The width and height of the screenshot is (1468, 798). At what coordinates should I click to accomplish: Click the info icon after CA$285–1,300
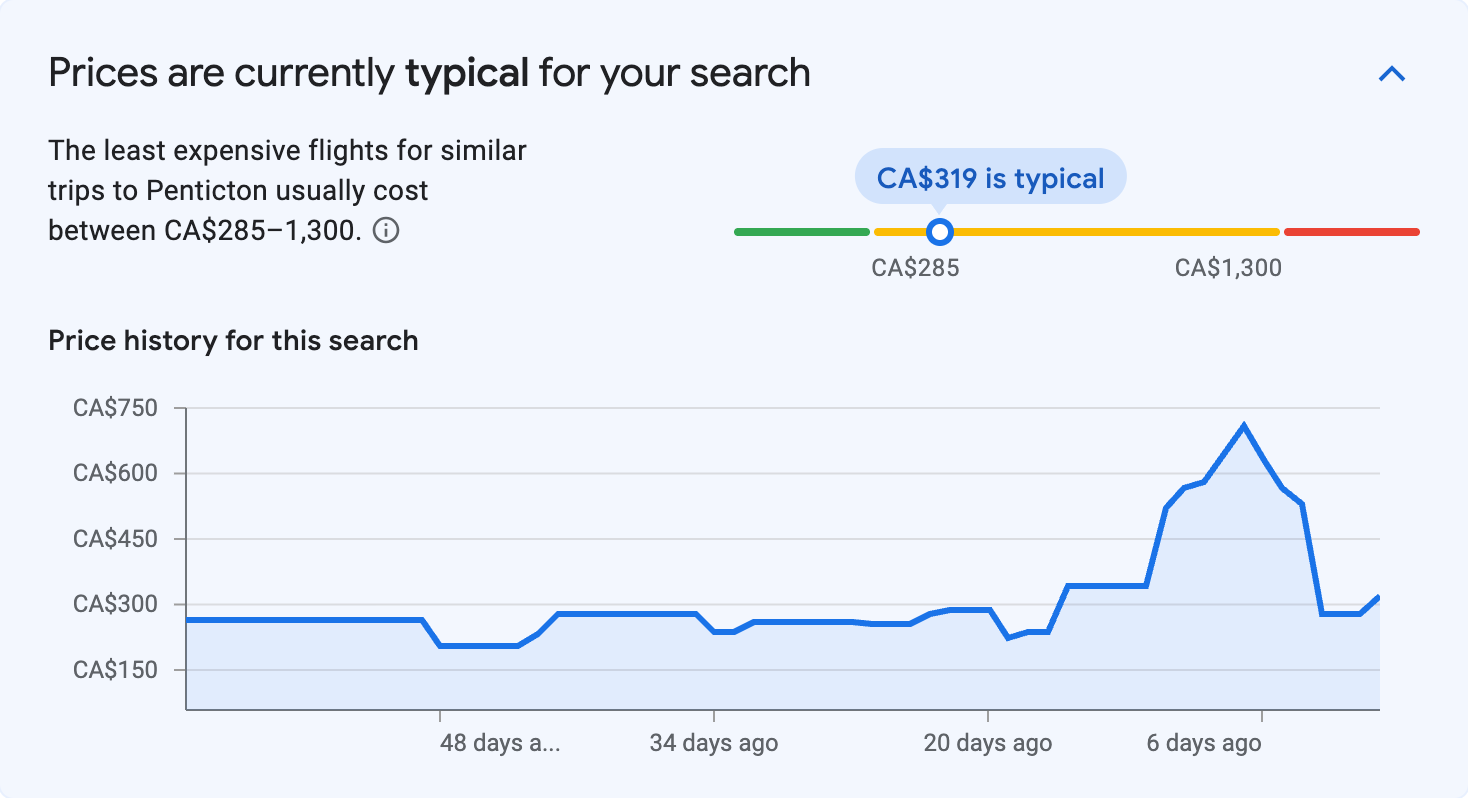pos(386,231)
